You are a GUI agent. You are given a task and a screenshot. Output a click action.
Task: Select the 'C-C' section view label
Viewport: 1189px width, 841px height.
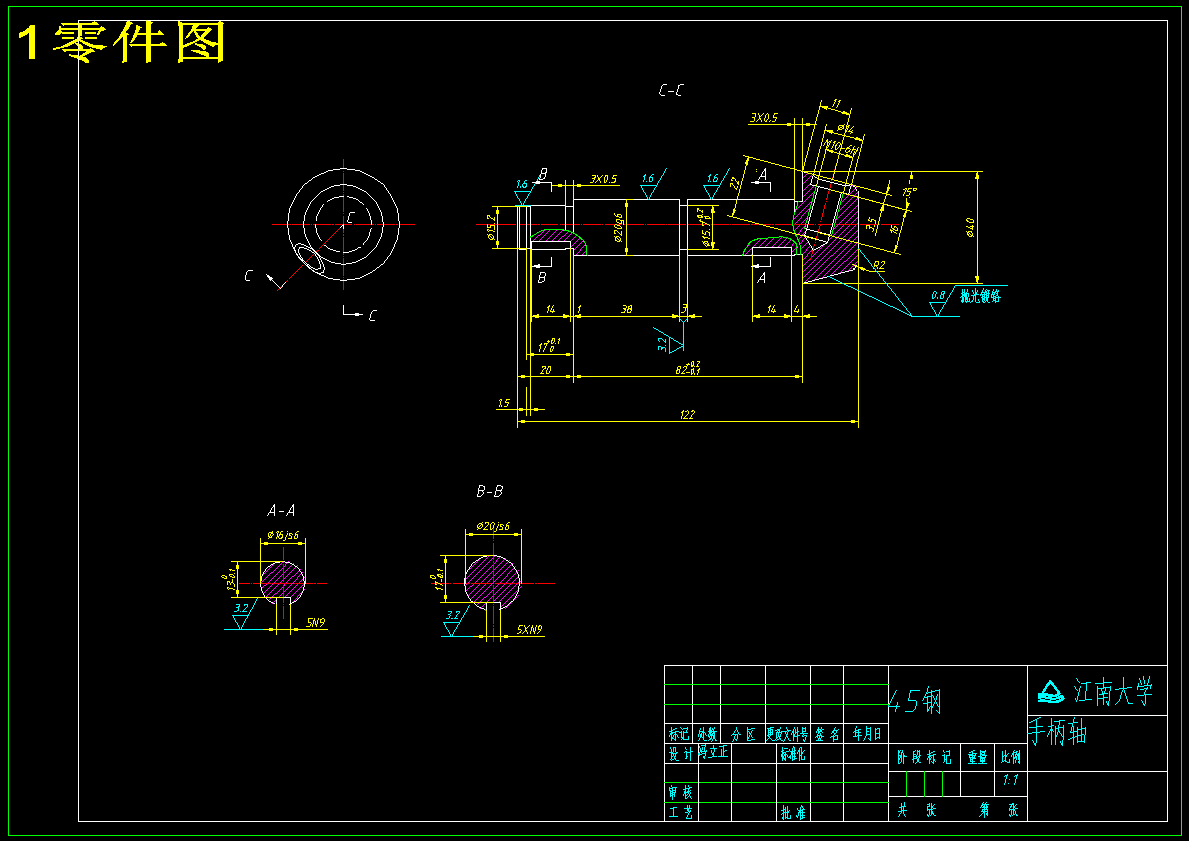pyautogui.click(x=670, y=91)
